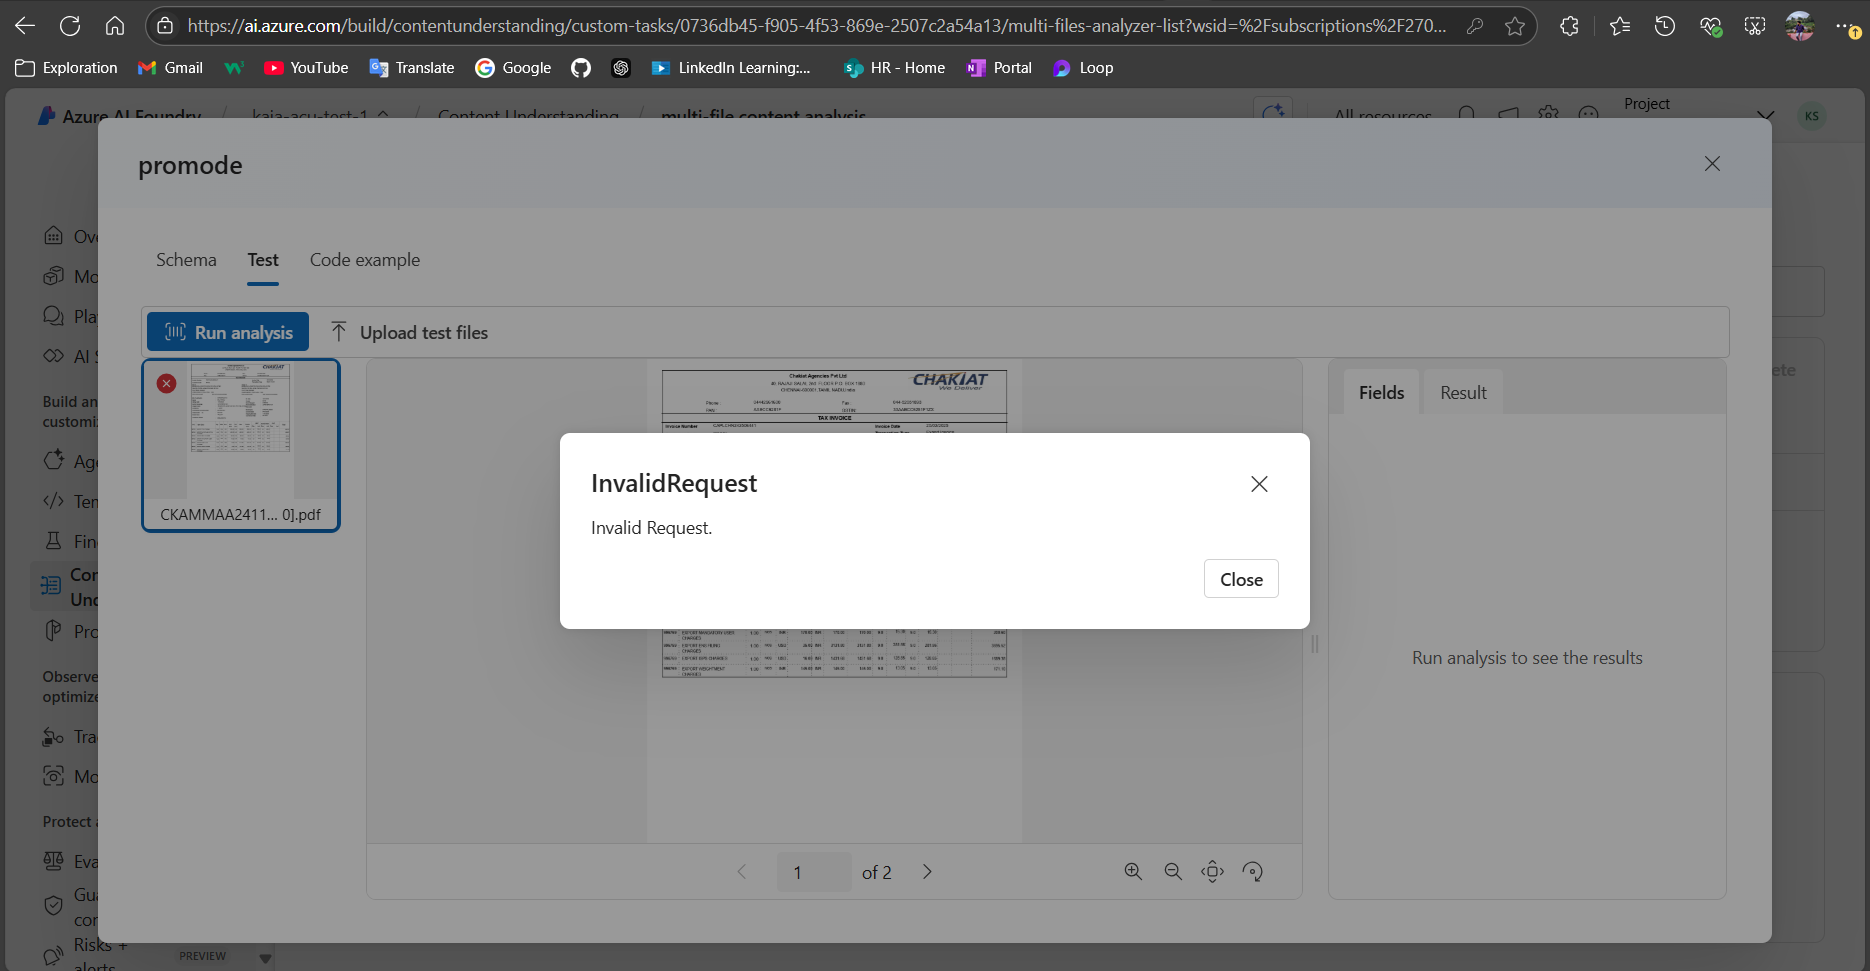
Task: Open favorites list icon
Action: pos(1620,26)
